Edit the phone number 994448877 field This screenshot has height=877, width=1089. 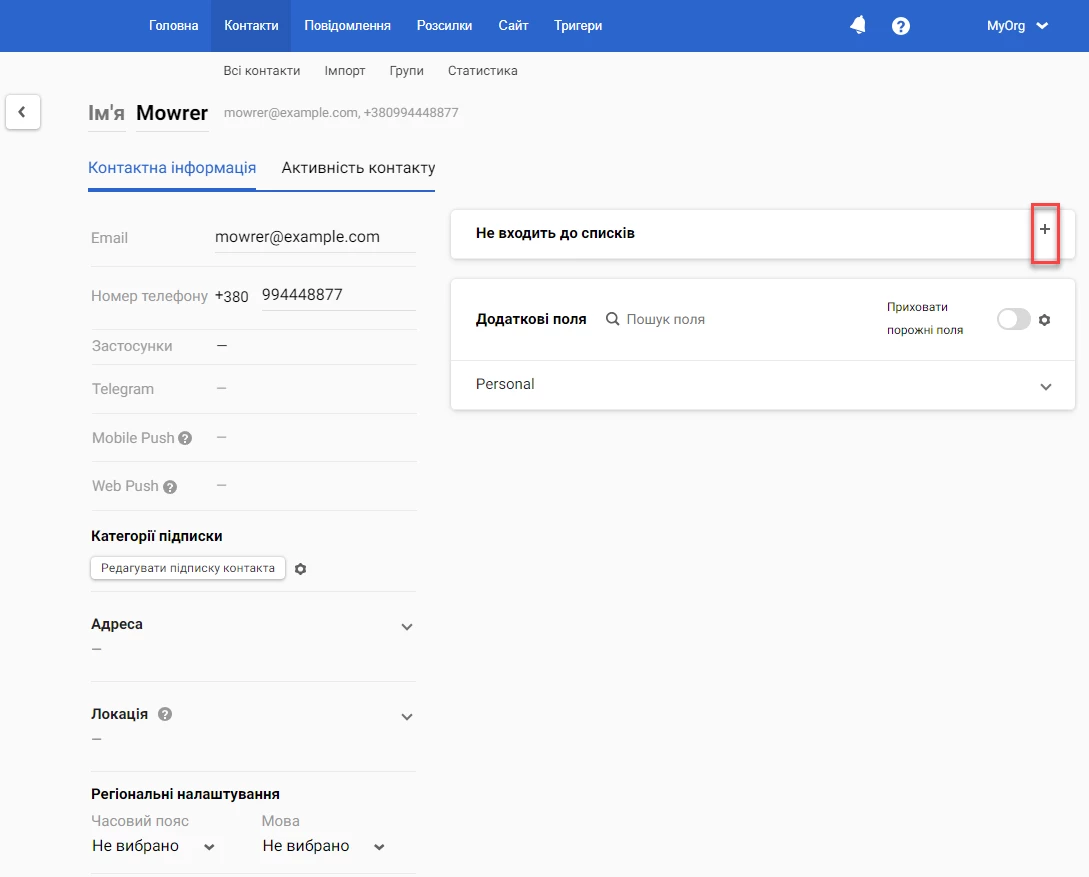pyautogui.click(x=338, y=295)
